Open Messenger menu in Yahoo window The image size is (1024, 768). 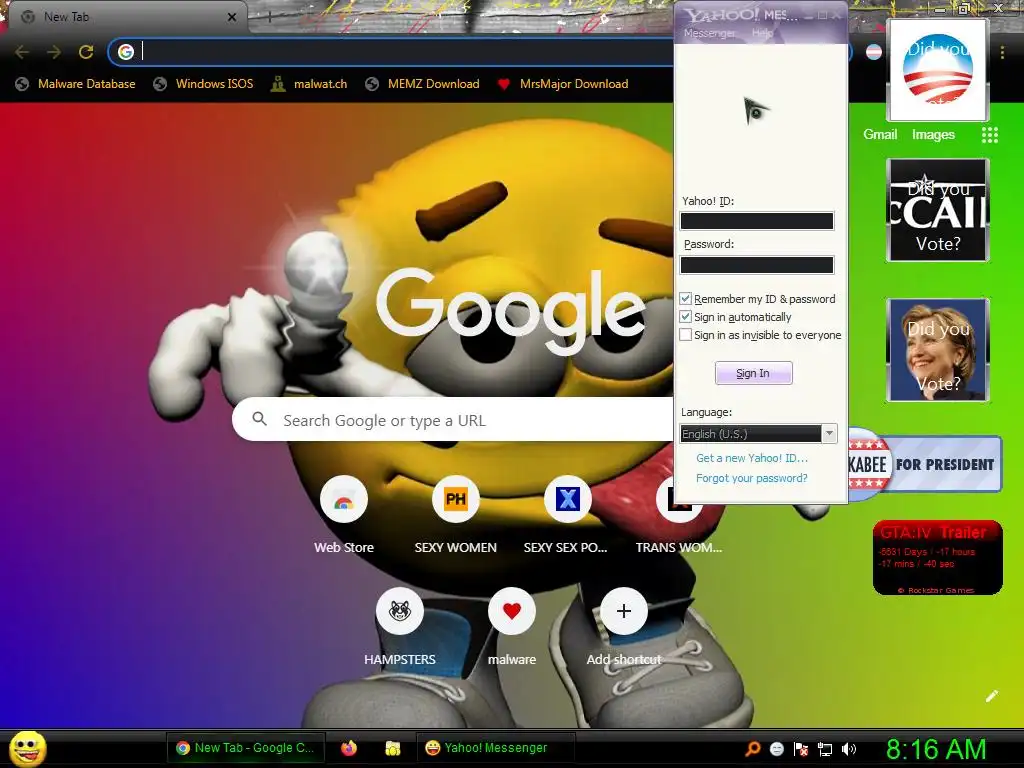[709, 33]
